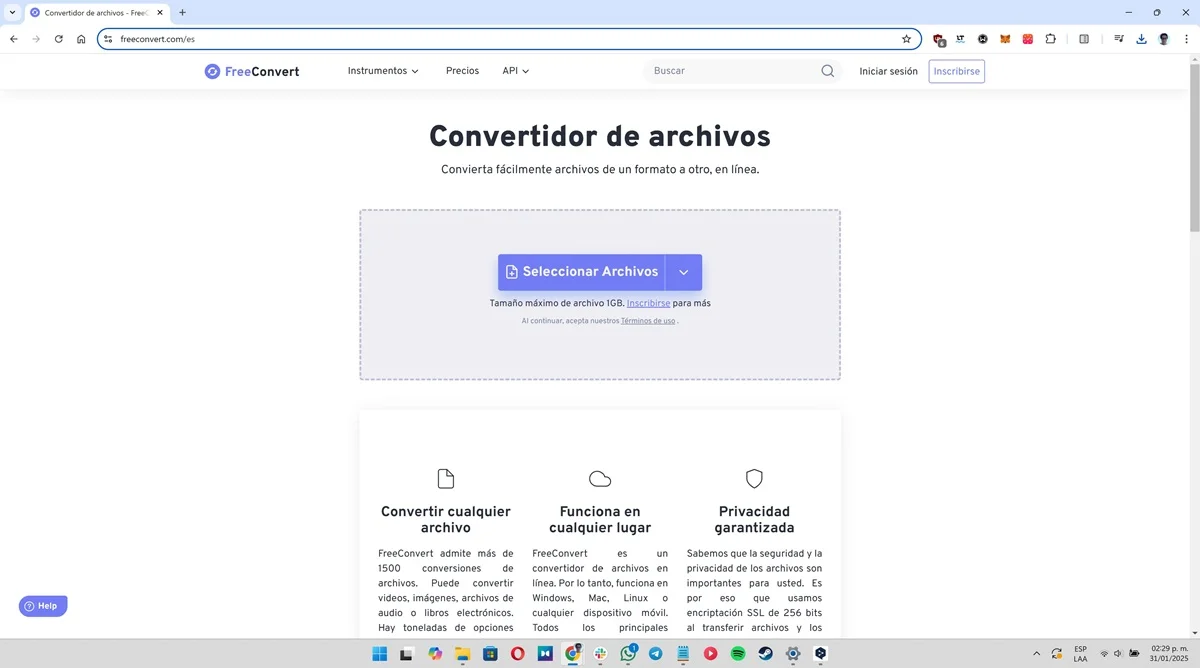The height and width of the screenshot is (668, 1200).
Task: Open the Chrome extensions puzzle icon
Action: (1050, 39)
